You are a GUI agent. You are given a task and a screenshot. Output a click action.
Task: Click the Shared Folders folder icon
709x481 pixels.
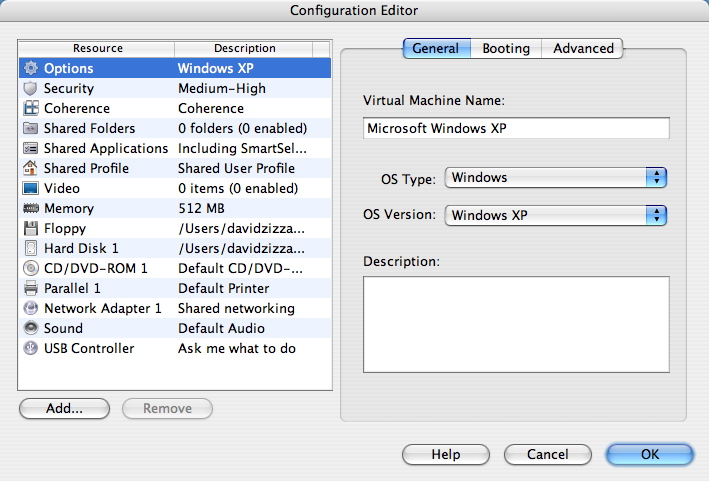(31, 128)
